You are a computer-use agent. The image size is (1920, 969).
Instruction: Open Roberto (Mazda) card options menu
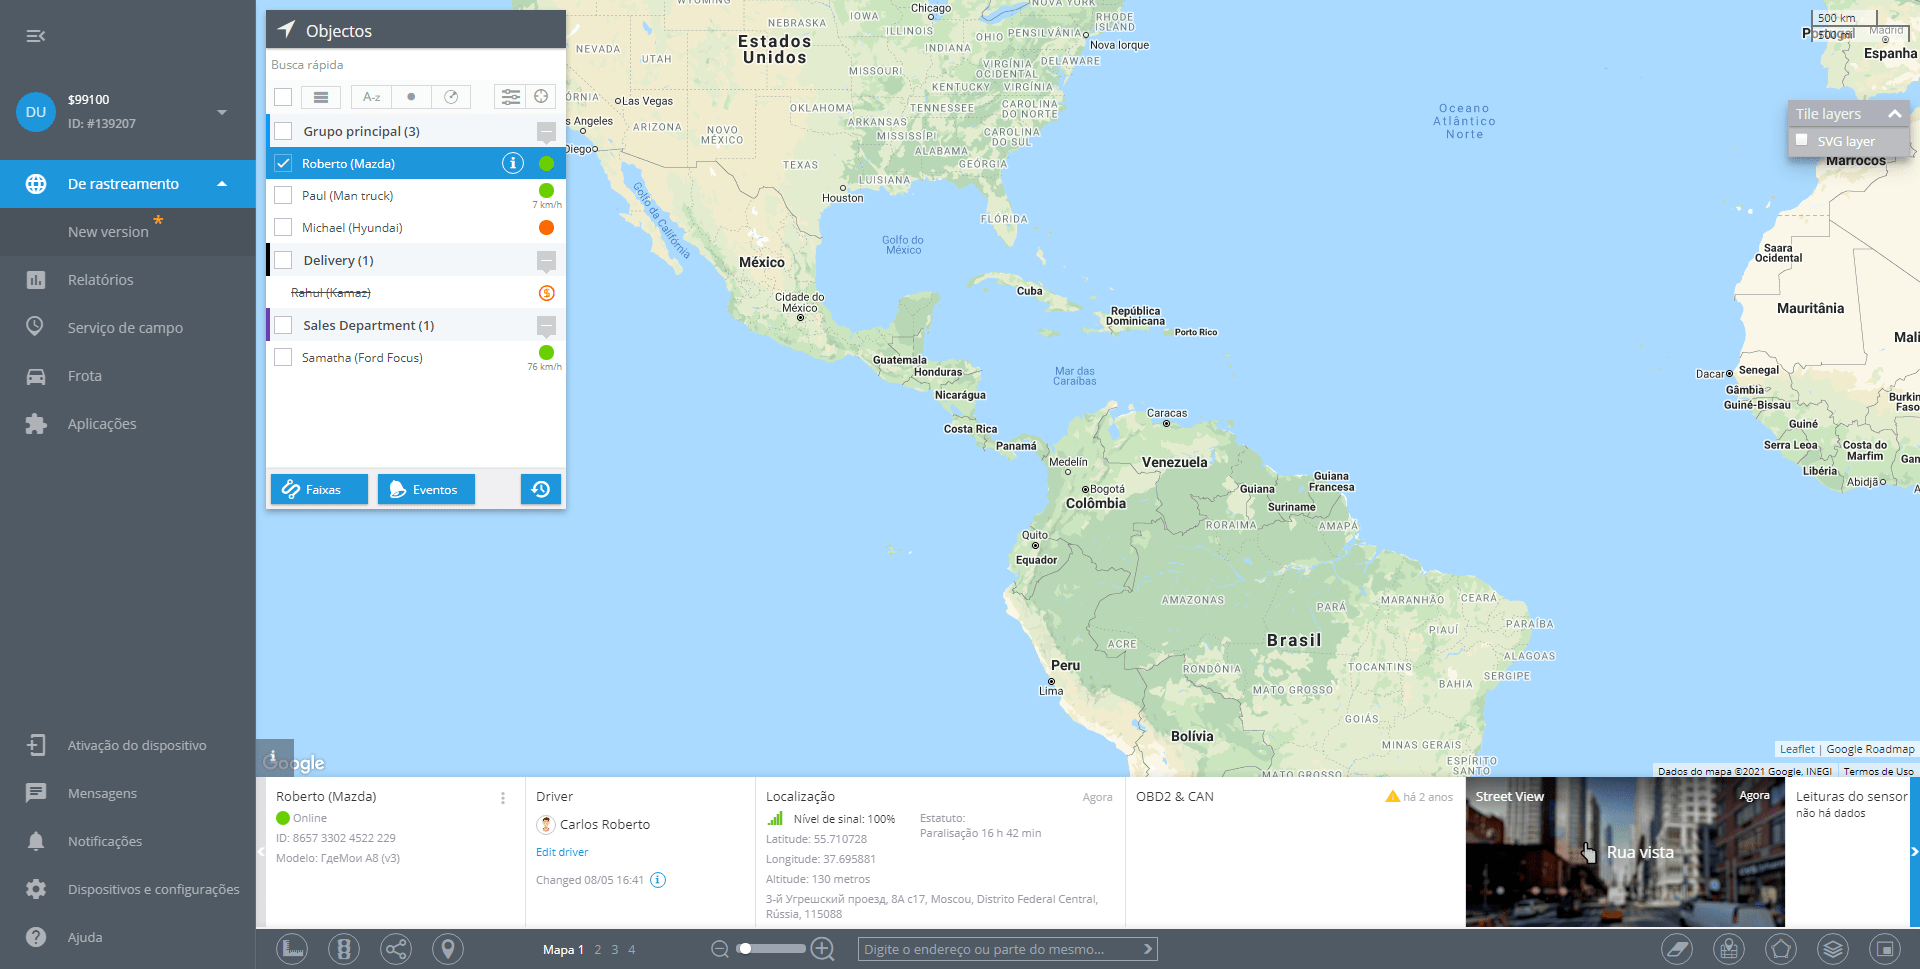click(503, 798)
